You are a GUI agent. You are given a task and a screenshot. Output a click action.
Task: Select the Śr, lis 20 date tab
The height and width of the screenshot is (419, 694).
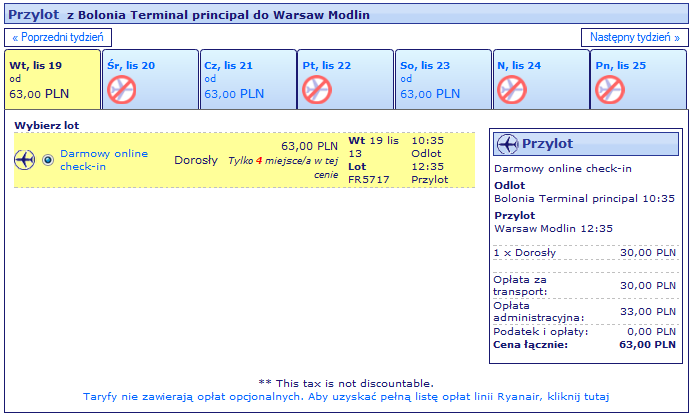click(x=150, y=79)
